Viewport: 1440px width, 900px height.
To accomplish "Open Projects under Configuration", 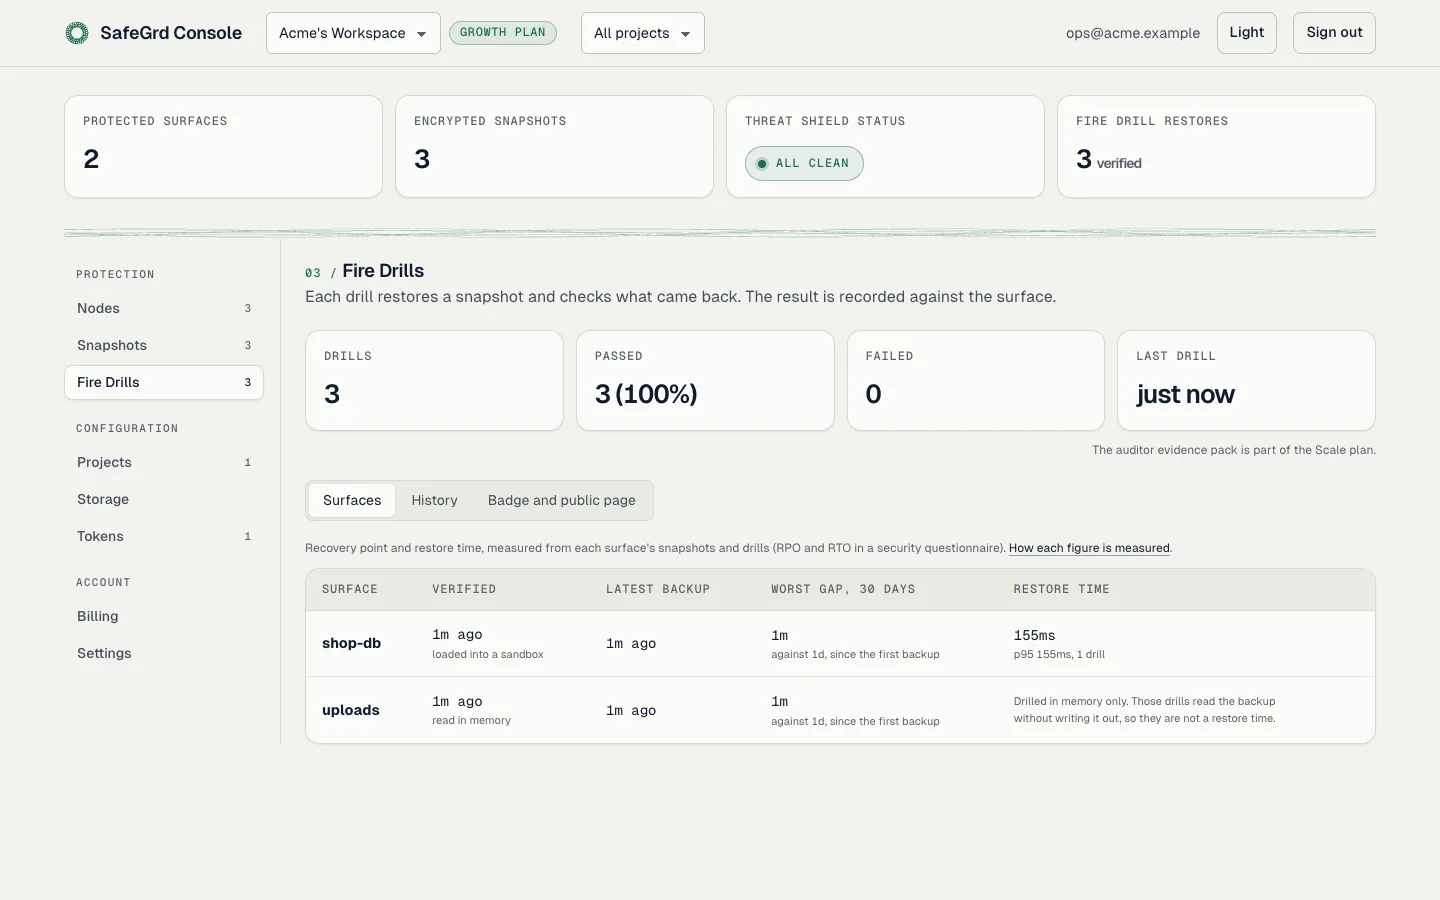I will click(164, 462).
